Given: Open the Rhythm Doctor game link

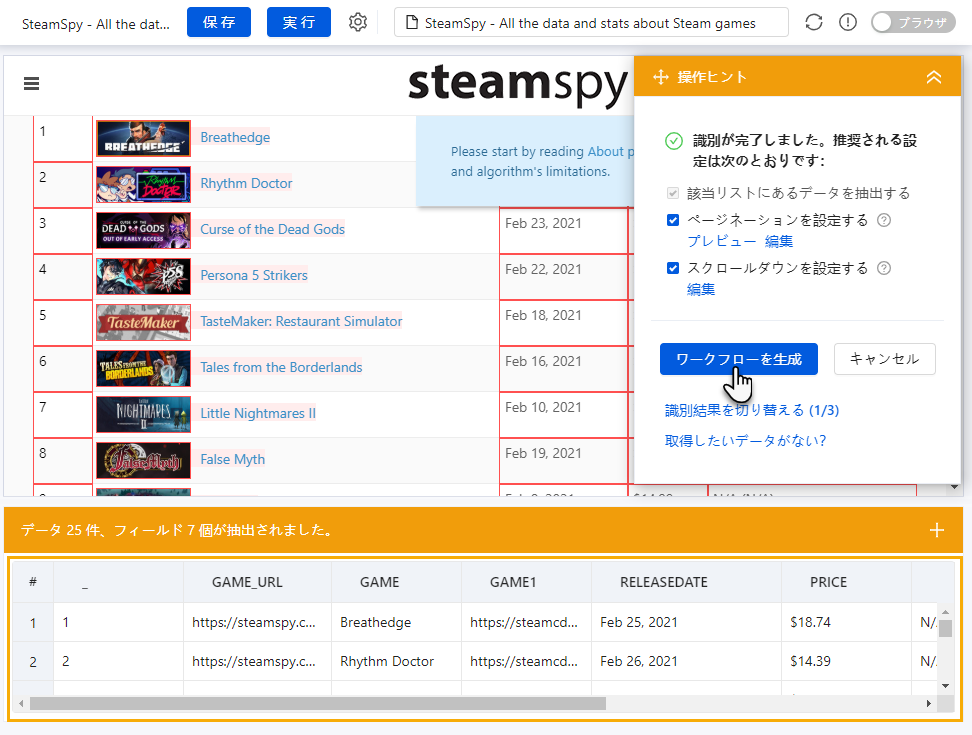Looking at the screenshot, I should pyautogui.click(x=246, y=183).
